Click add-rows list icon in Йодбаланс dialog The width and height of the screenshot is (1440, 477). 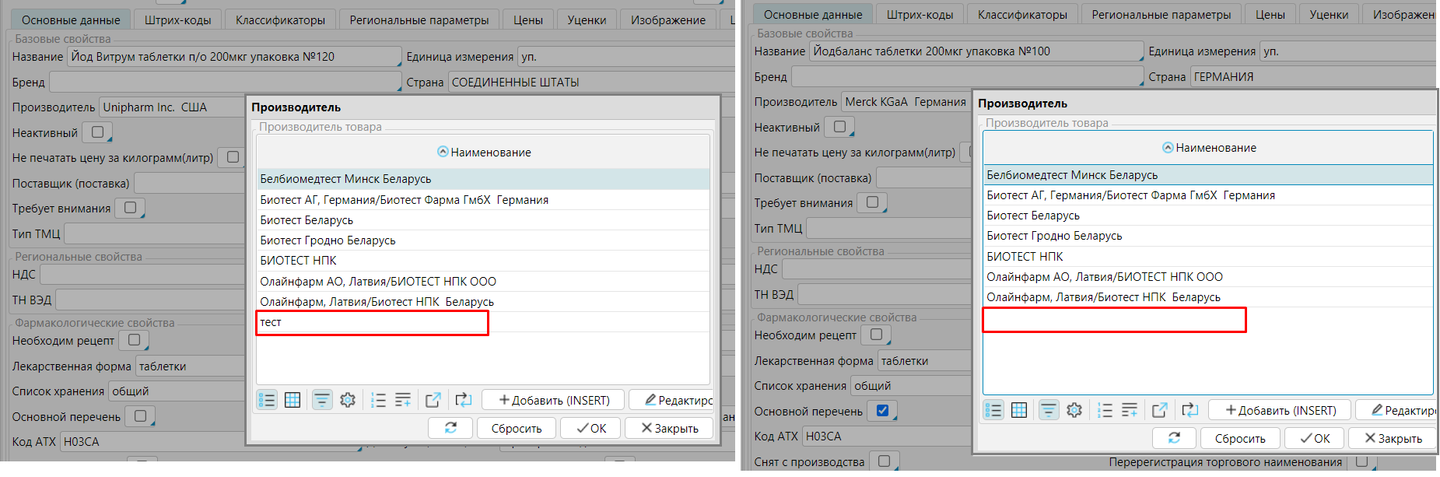point(1130,410)
